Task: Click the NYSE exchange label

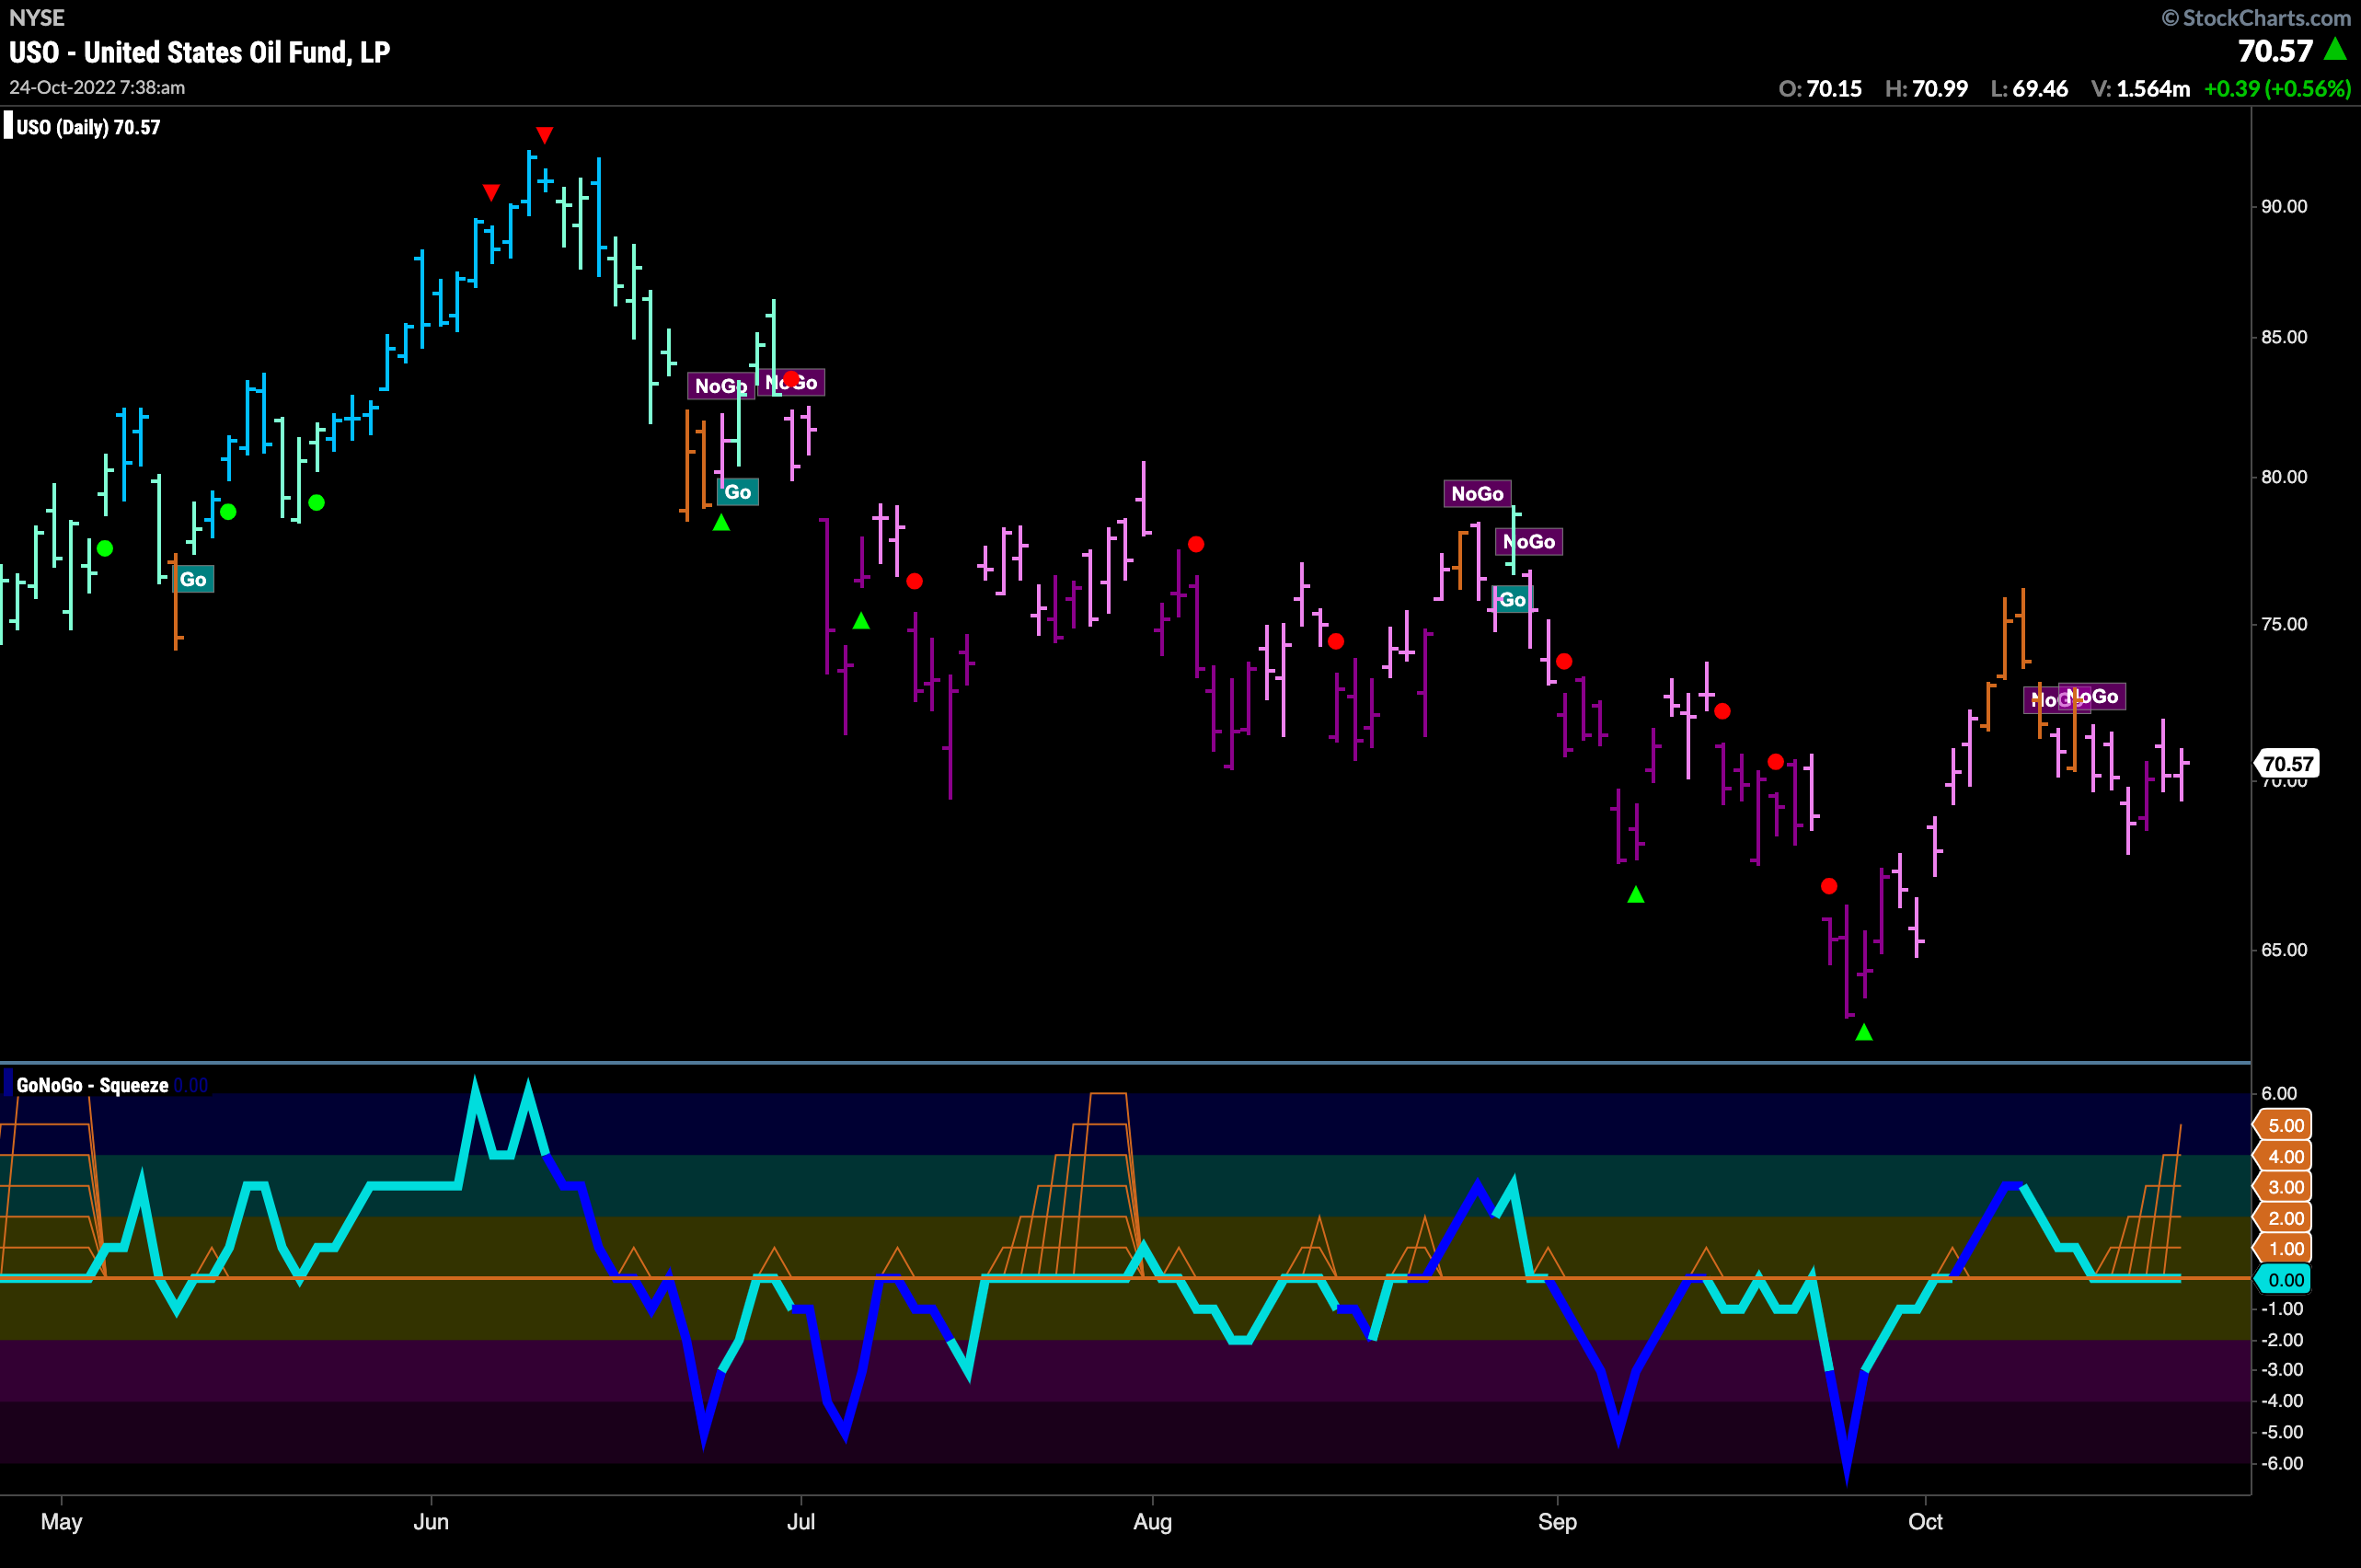Action: click(x=37, y=17)
